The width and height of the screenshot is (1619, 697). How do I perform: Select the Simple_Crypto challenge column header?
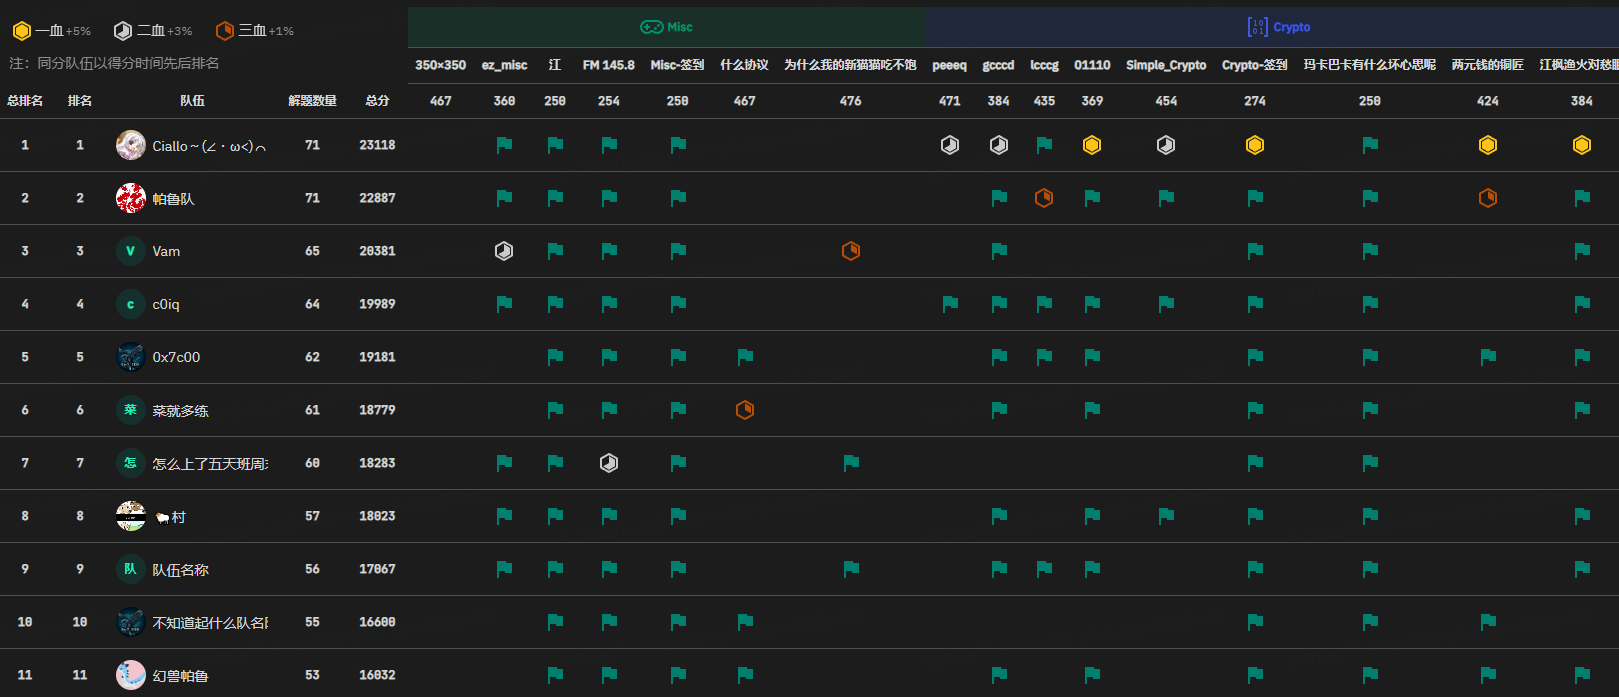(x=1166, y=65)
